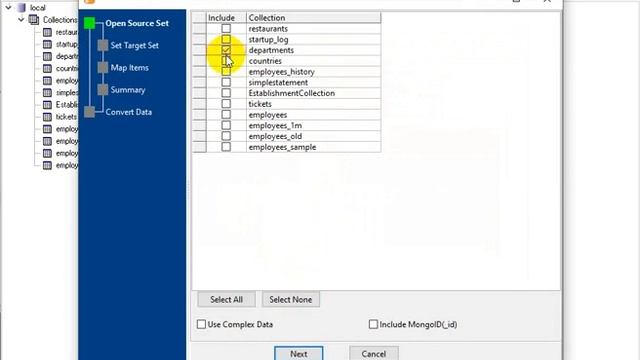The width and height of the screenshot is (640, 360).
Task: Select the countries collection name cell
Action: 313,61
